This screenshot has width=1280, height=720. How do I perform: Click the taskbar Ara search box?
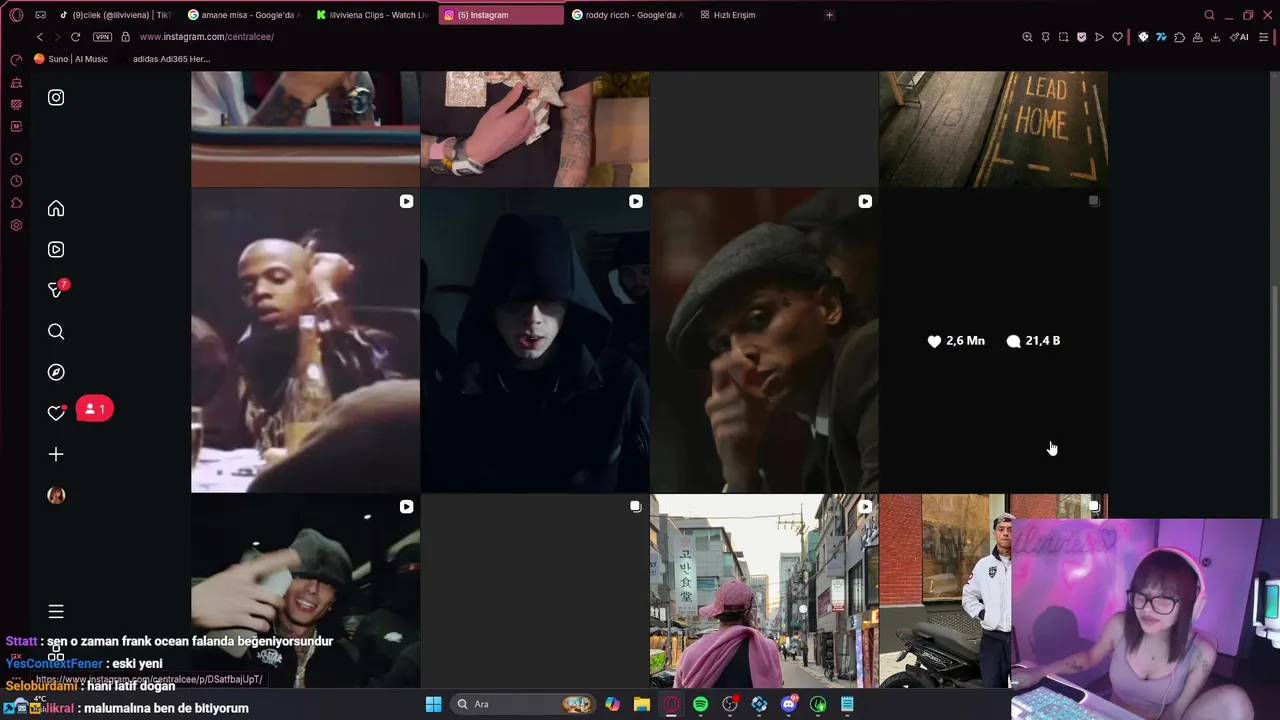pos(522,704)
